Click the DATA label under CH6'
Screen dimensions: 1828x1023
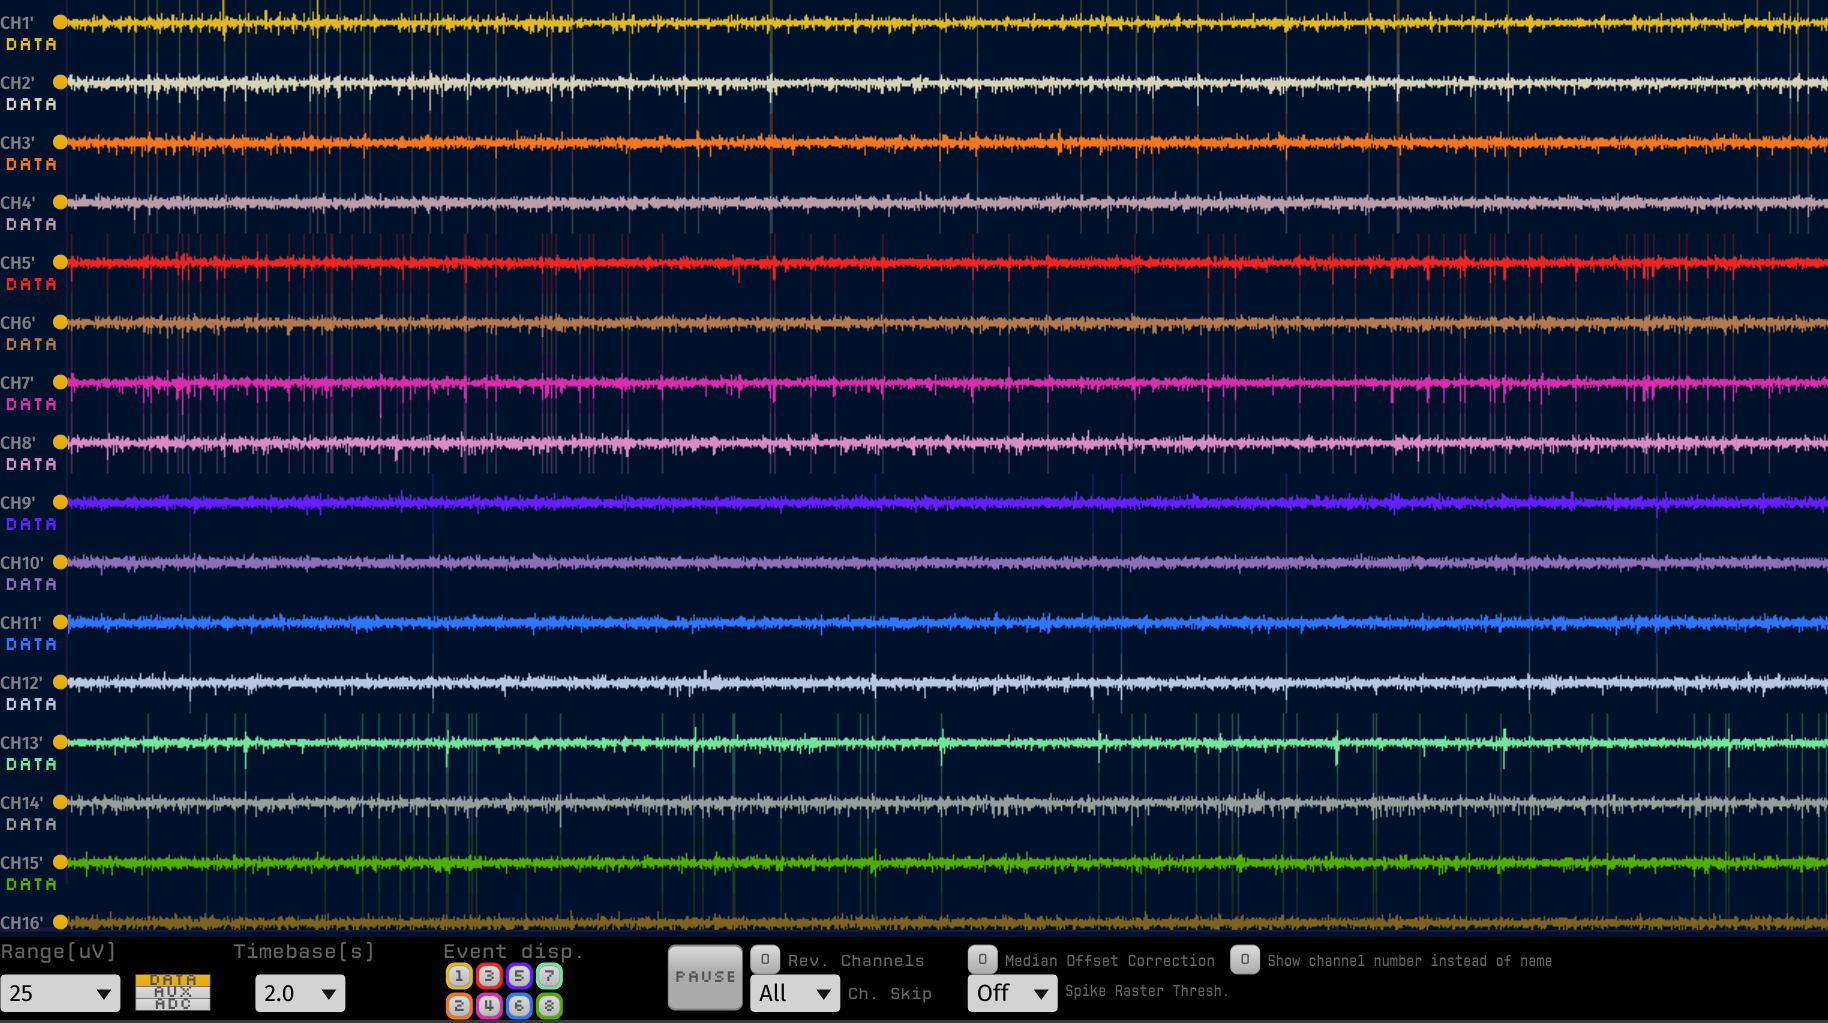(x=31, y=344)
